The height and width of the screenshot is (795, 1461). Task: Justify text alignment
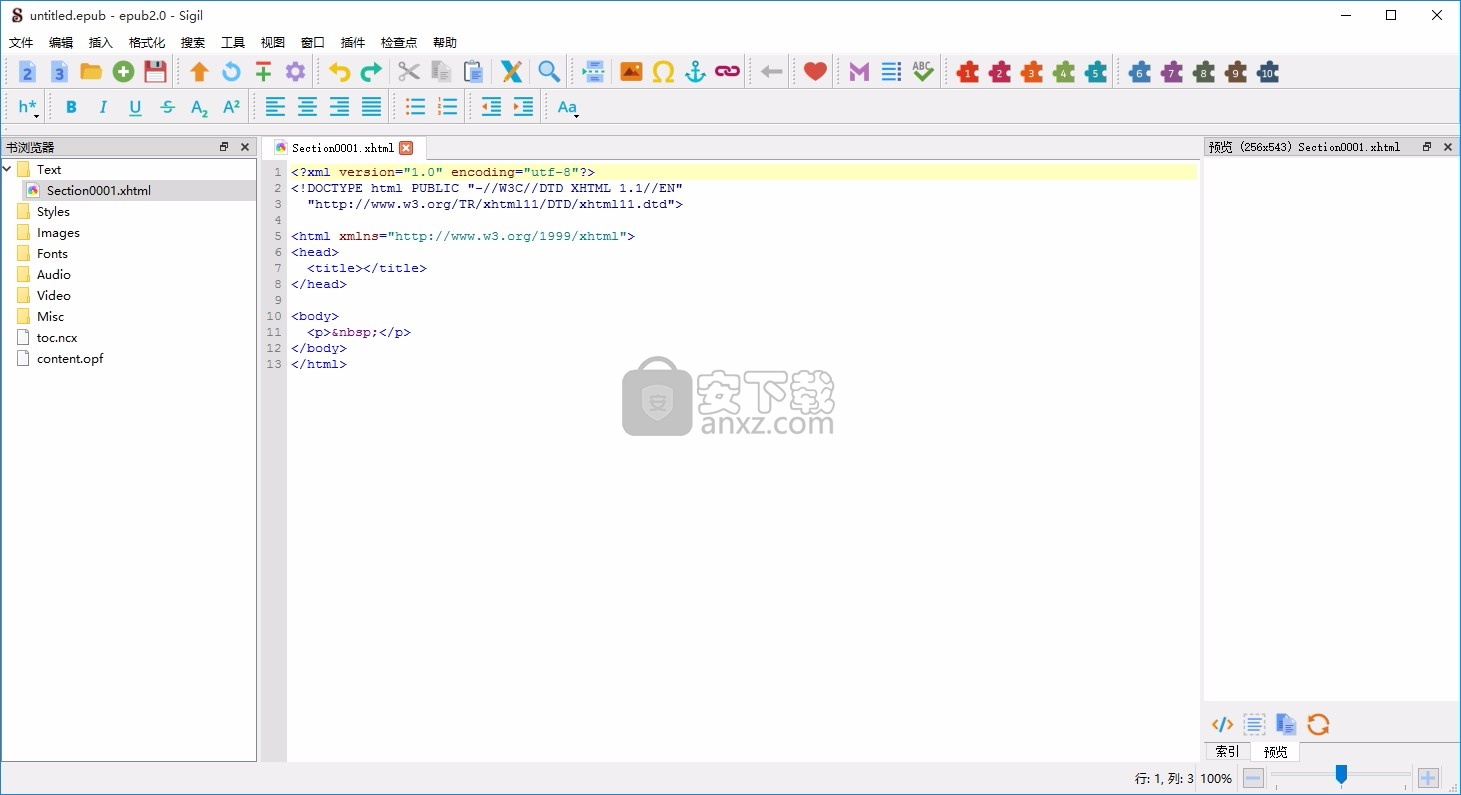[x=371, y=107]
